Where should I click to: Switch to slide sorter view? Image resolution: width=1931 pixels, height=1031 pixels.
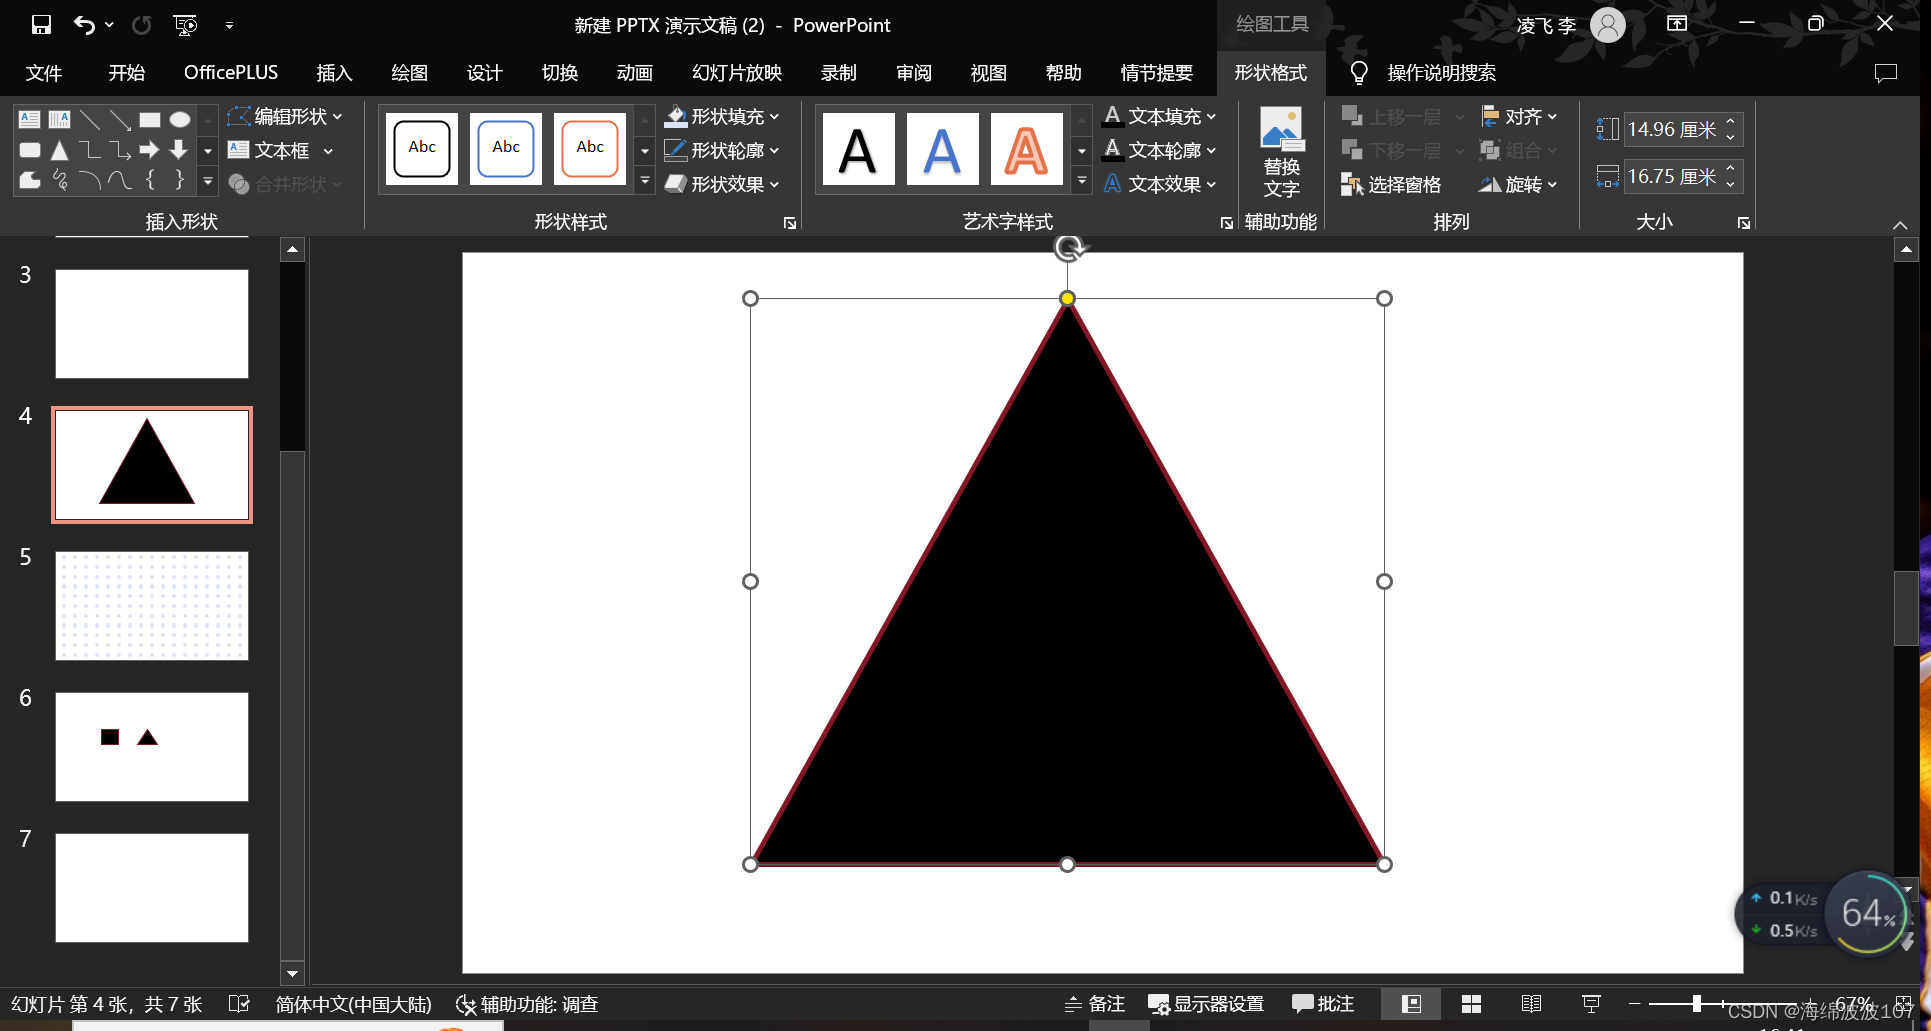coord(1471,1004)
